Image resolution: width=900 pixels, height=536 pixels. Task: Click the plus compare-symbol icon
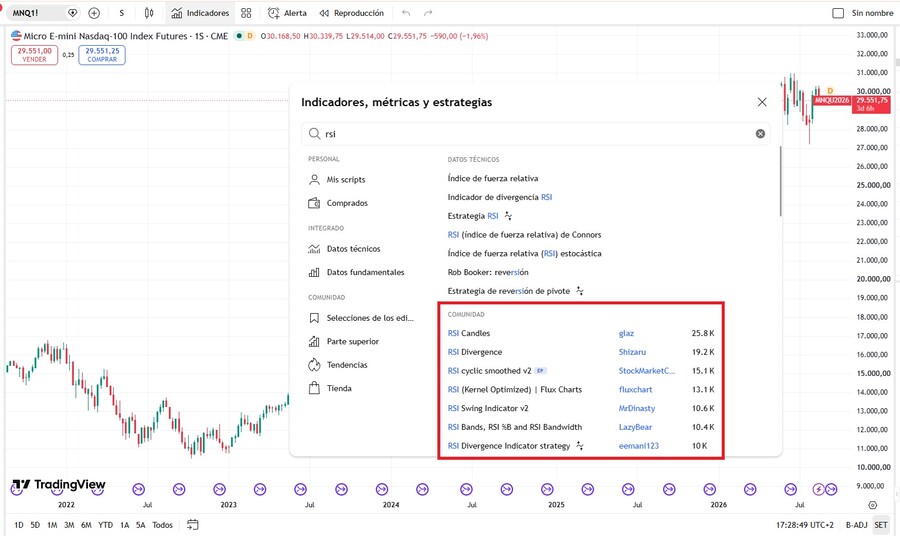click(94, 13)
